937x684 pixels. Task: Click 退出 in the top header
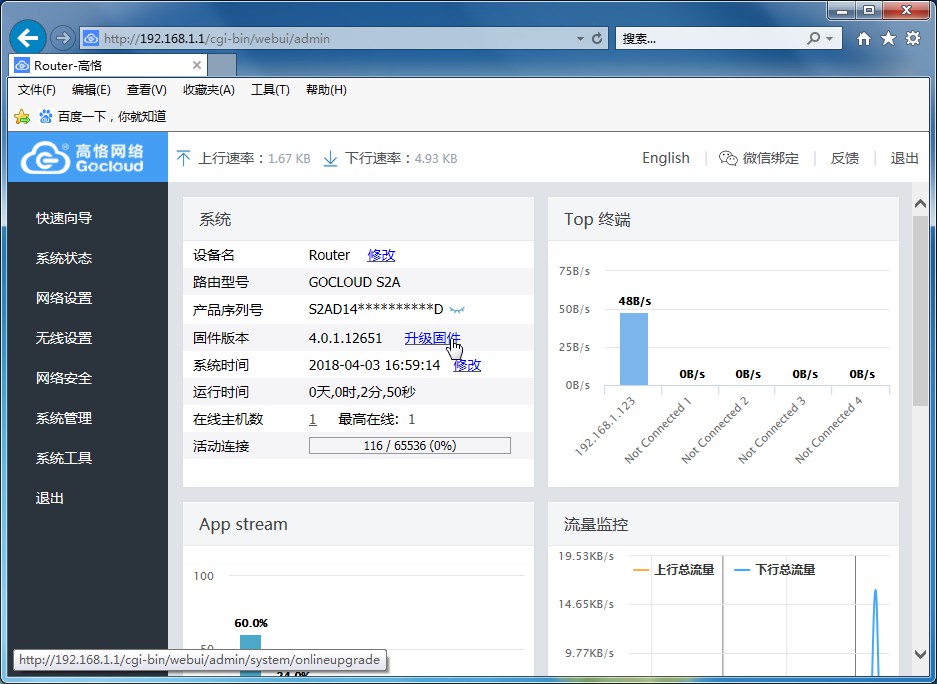904,158
